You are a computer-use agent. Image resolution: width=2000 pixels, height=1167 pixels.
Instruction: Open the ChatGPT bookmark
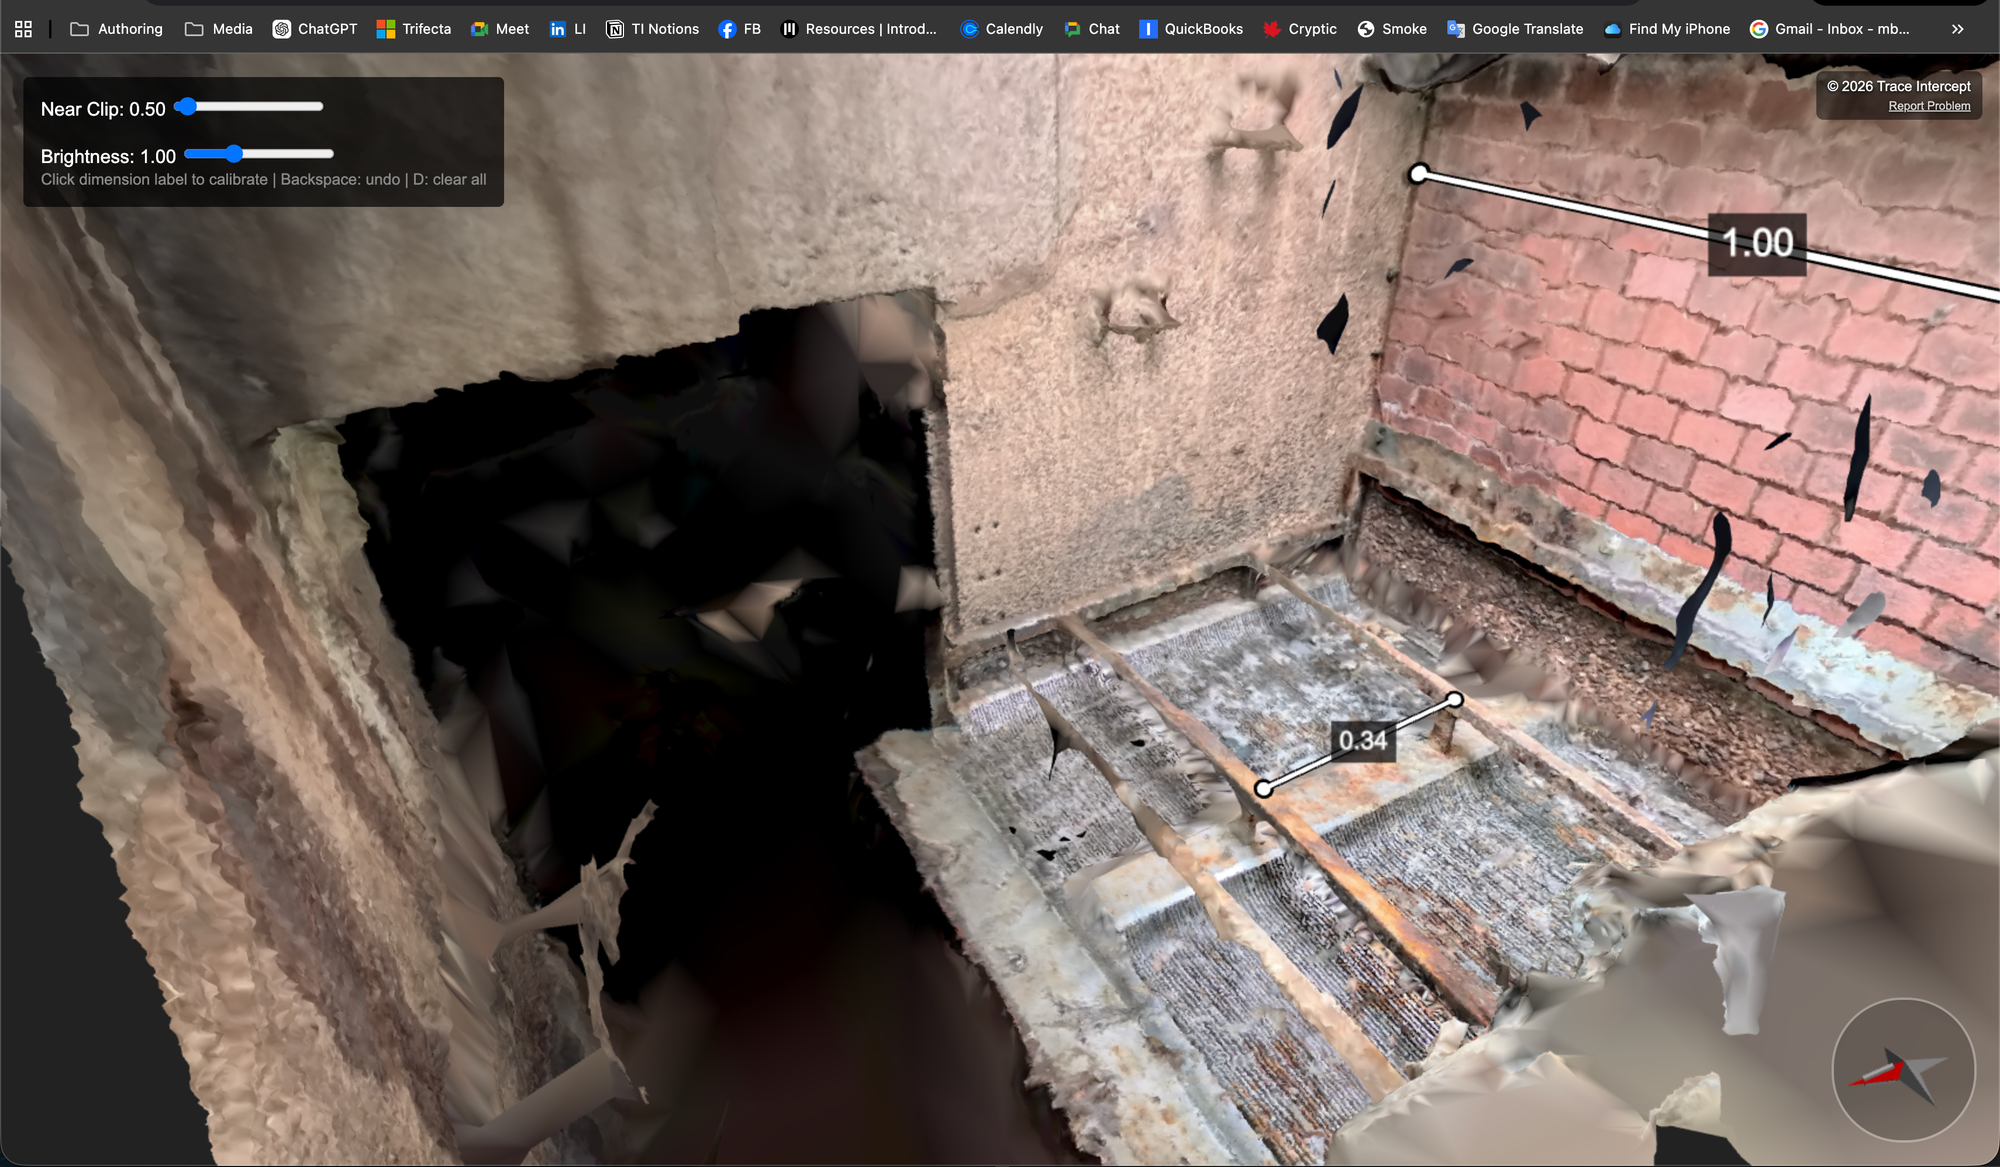pos(315,29)
